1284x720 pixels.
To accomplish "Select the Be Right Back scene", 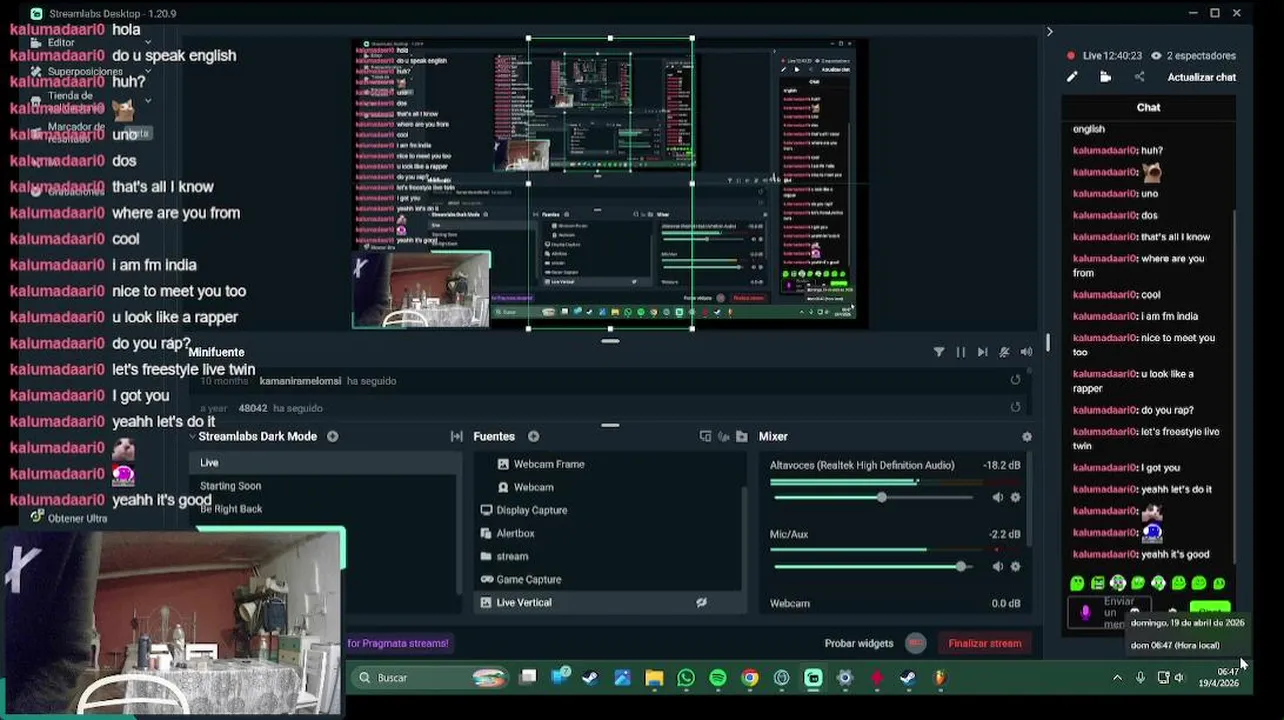I will pyautogui.click(x=323, y=508).
